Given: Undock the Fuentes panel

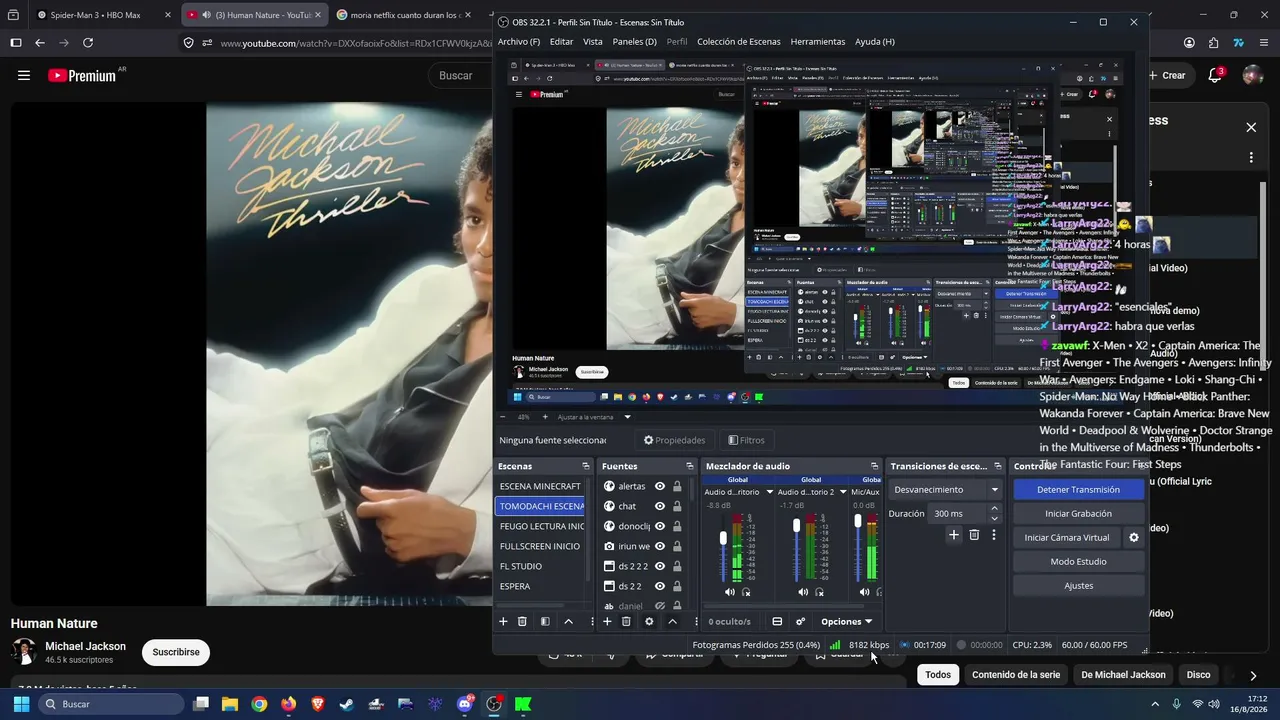Looking at the screenshot, I should coord(689,466).
